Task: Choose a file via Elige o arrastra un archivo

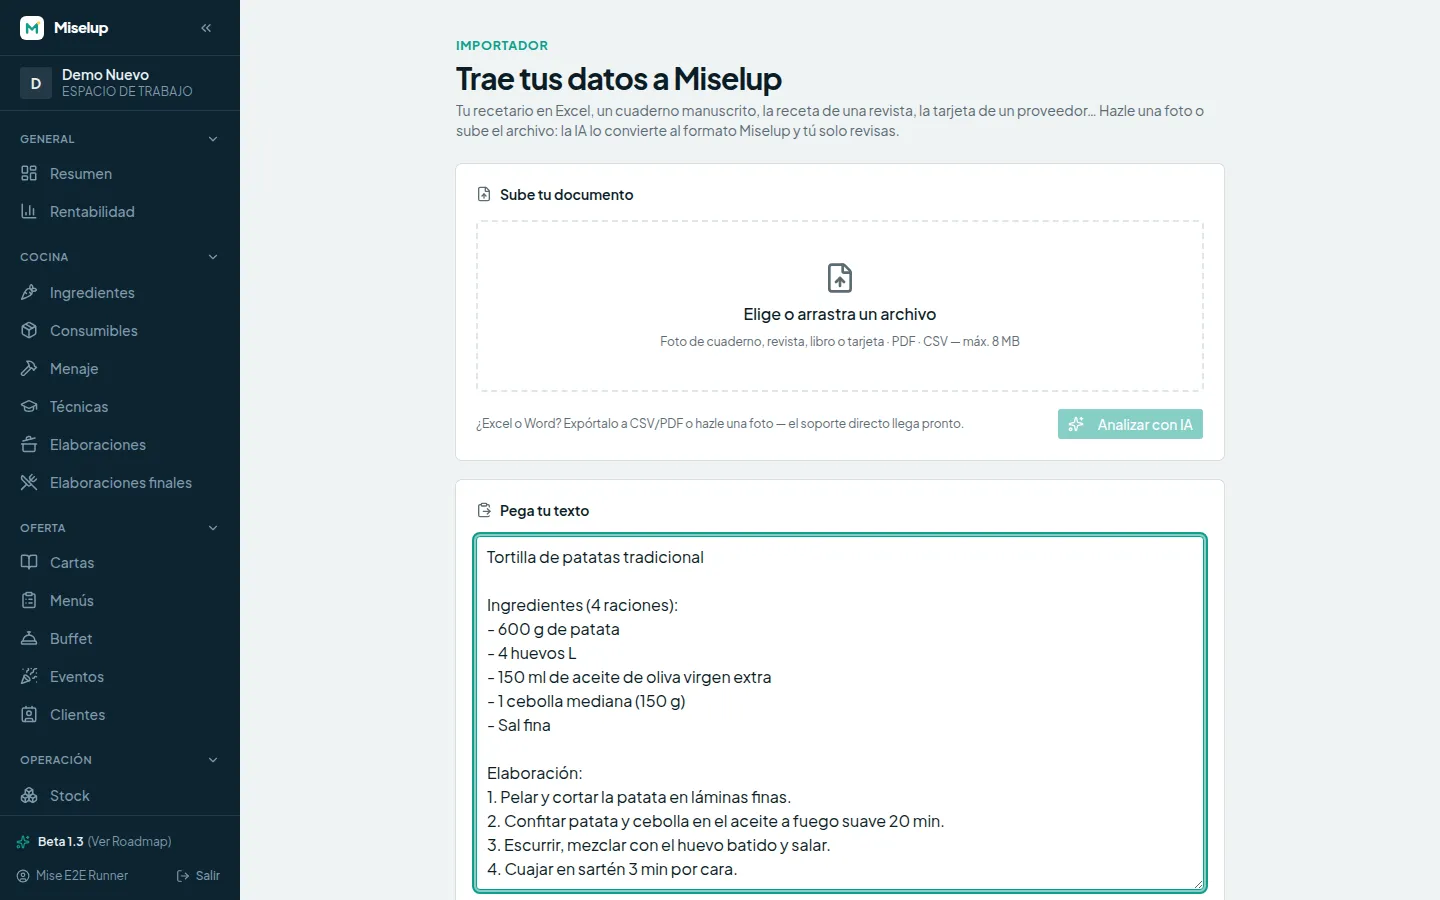Action: pyautogui.click(x=840, y=314)
